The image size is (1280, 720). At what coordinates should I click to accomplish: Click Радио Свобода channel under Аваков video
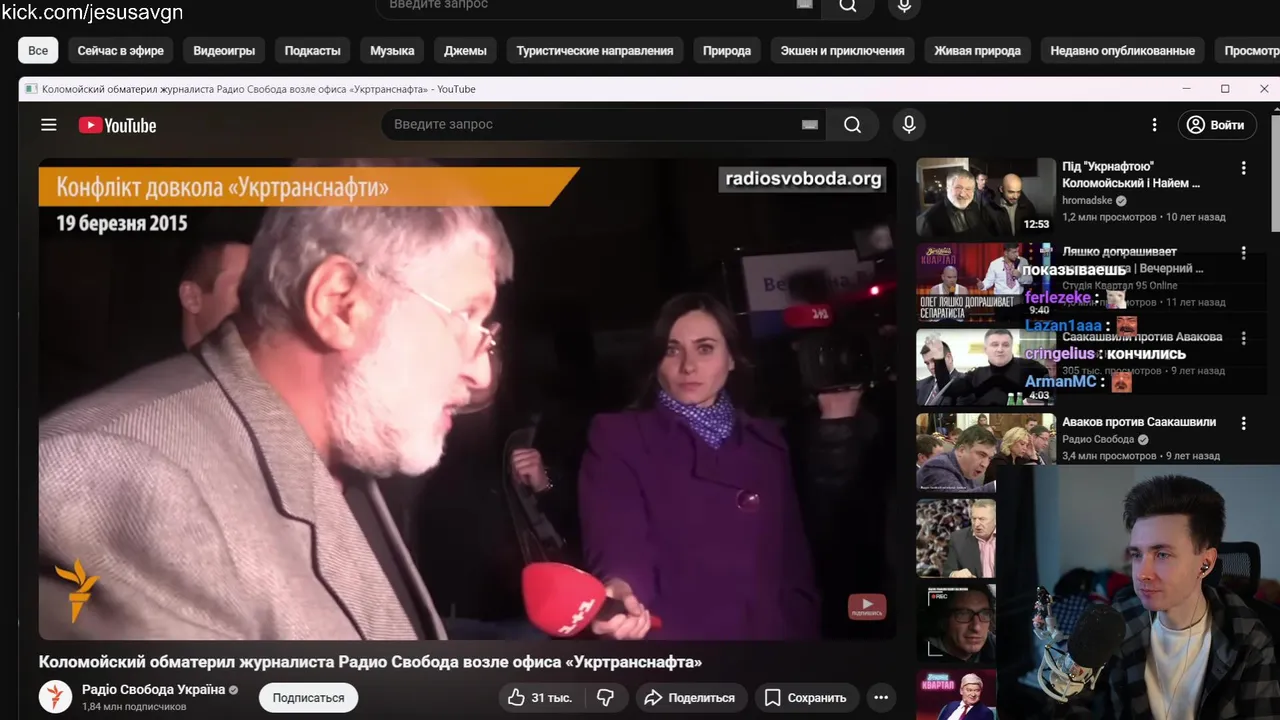pos(1098,440)
